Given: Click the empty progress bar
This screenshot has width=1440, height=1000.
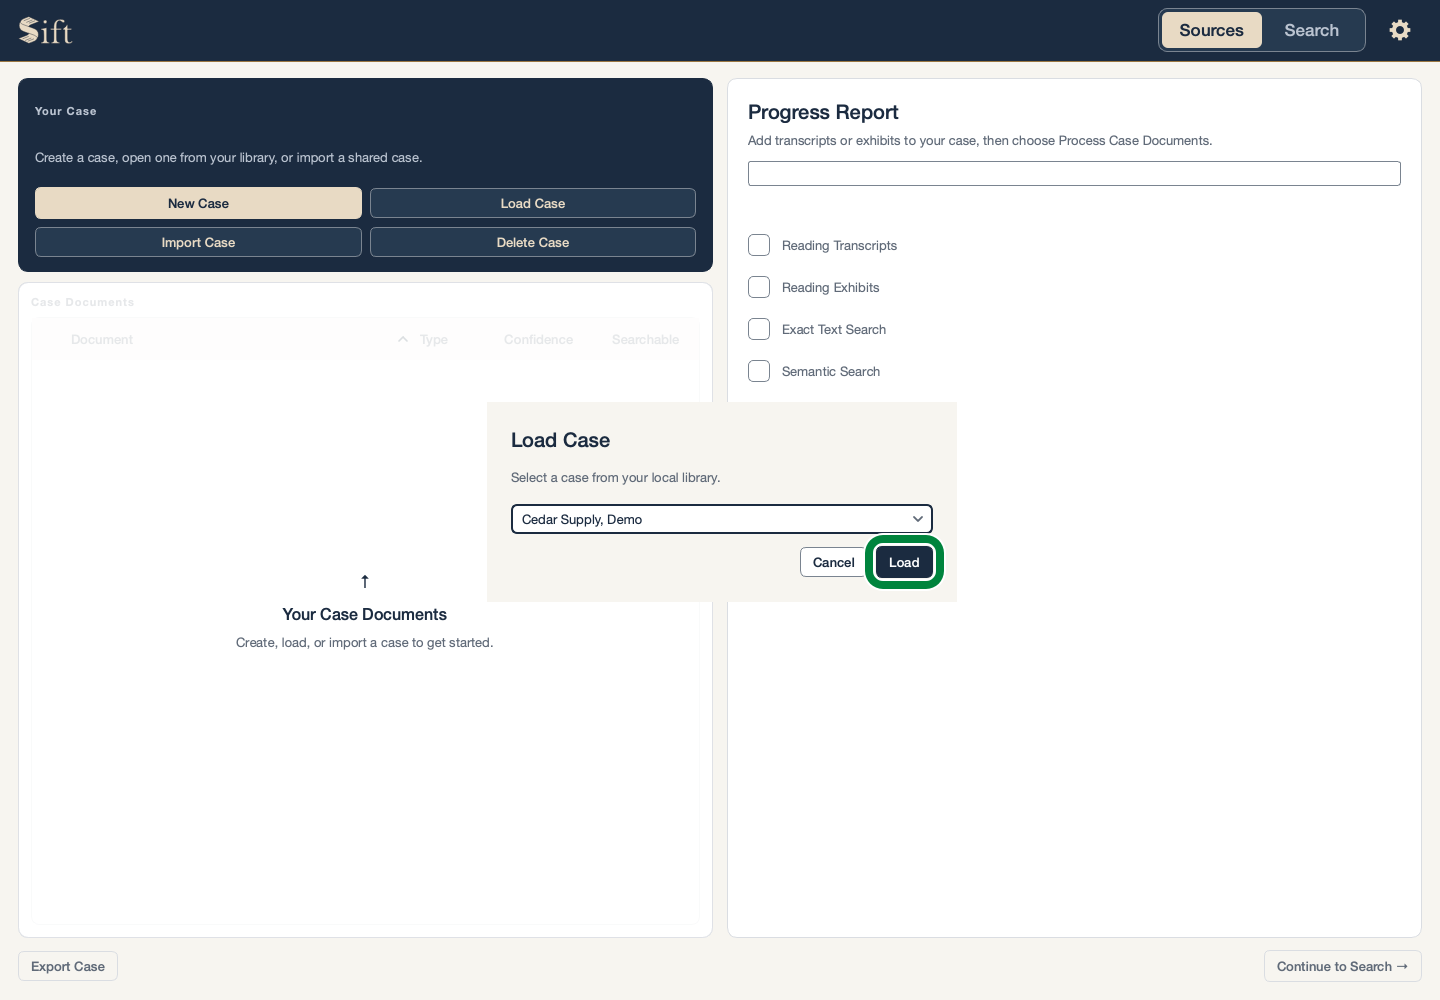Looking at the screenshot, I should tap(1074, 173).
